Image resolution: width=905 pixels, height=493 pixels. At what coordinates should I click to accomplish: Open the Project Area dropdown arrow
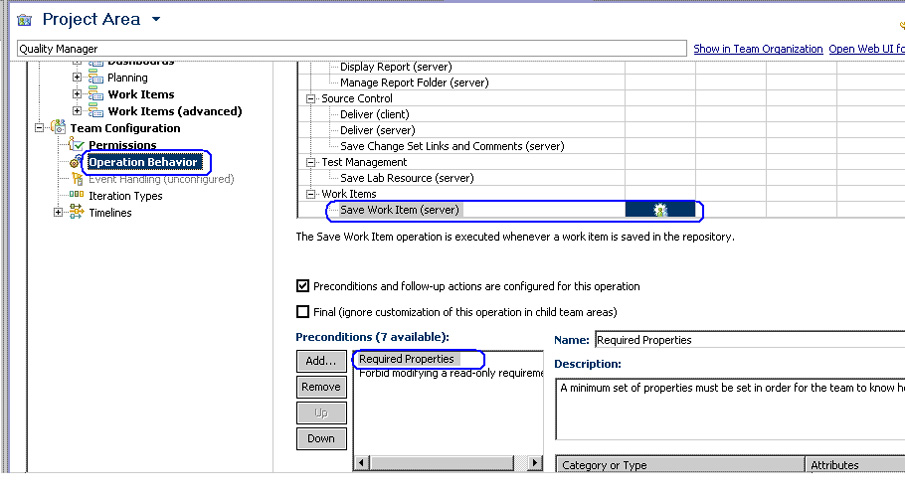click(155, 20)
